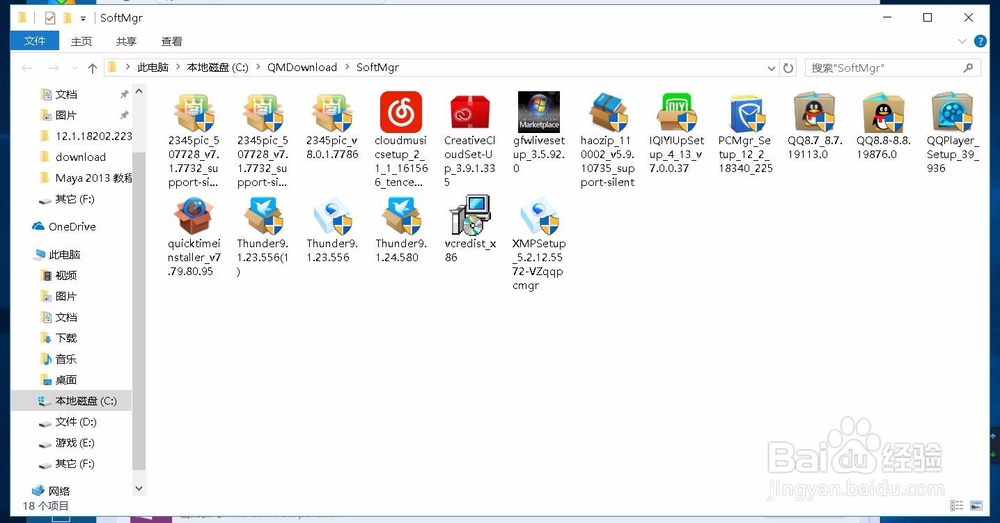1000x523 pixels.
Task: Select the CreativeCloudSet-Up Adobe installer
Action: tap(469, 140)
